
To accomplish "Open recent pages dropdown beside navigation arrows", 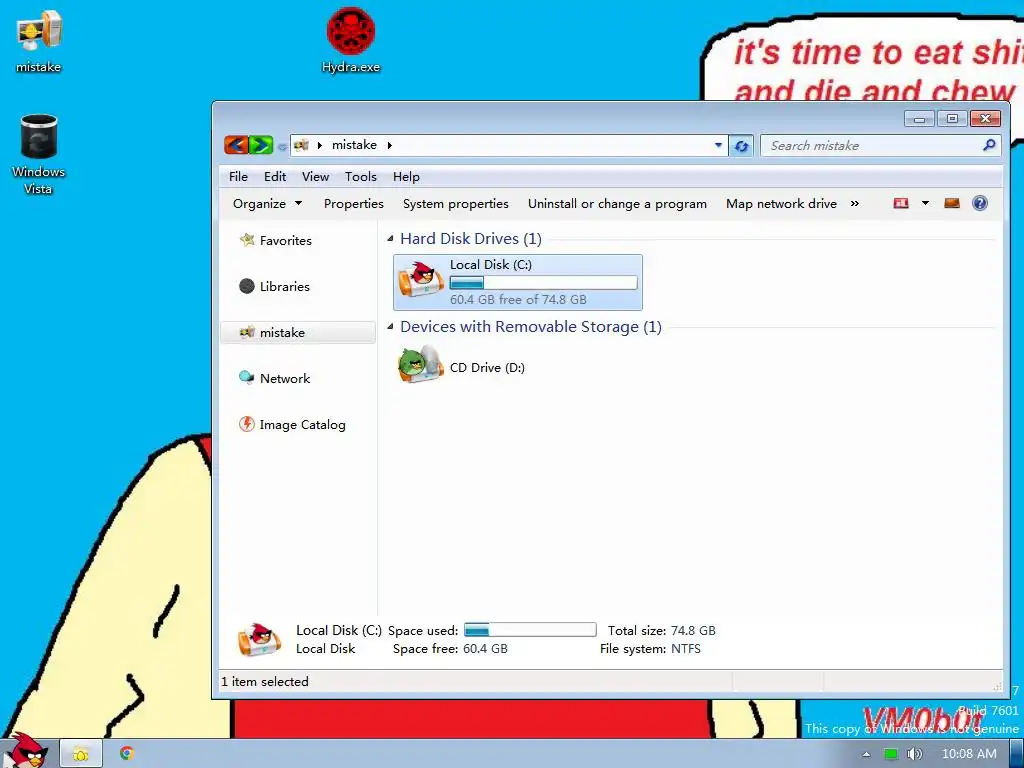I will click(281, 146).
